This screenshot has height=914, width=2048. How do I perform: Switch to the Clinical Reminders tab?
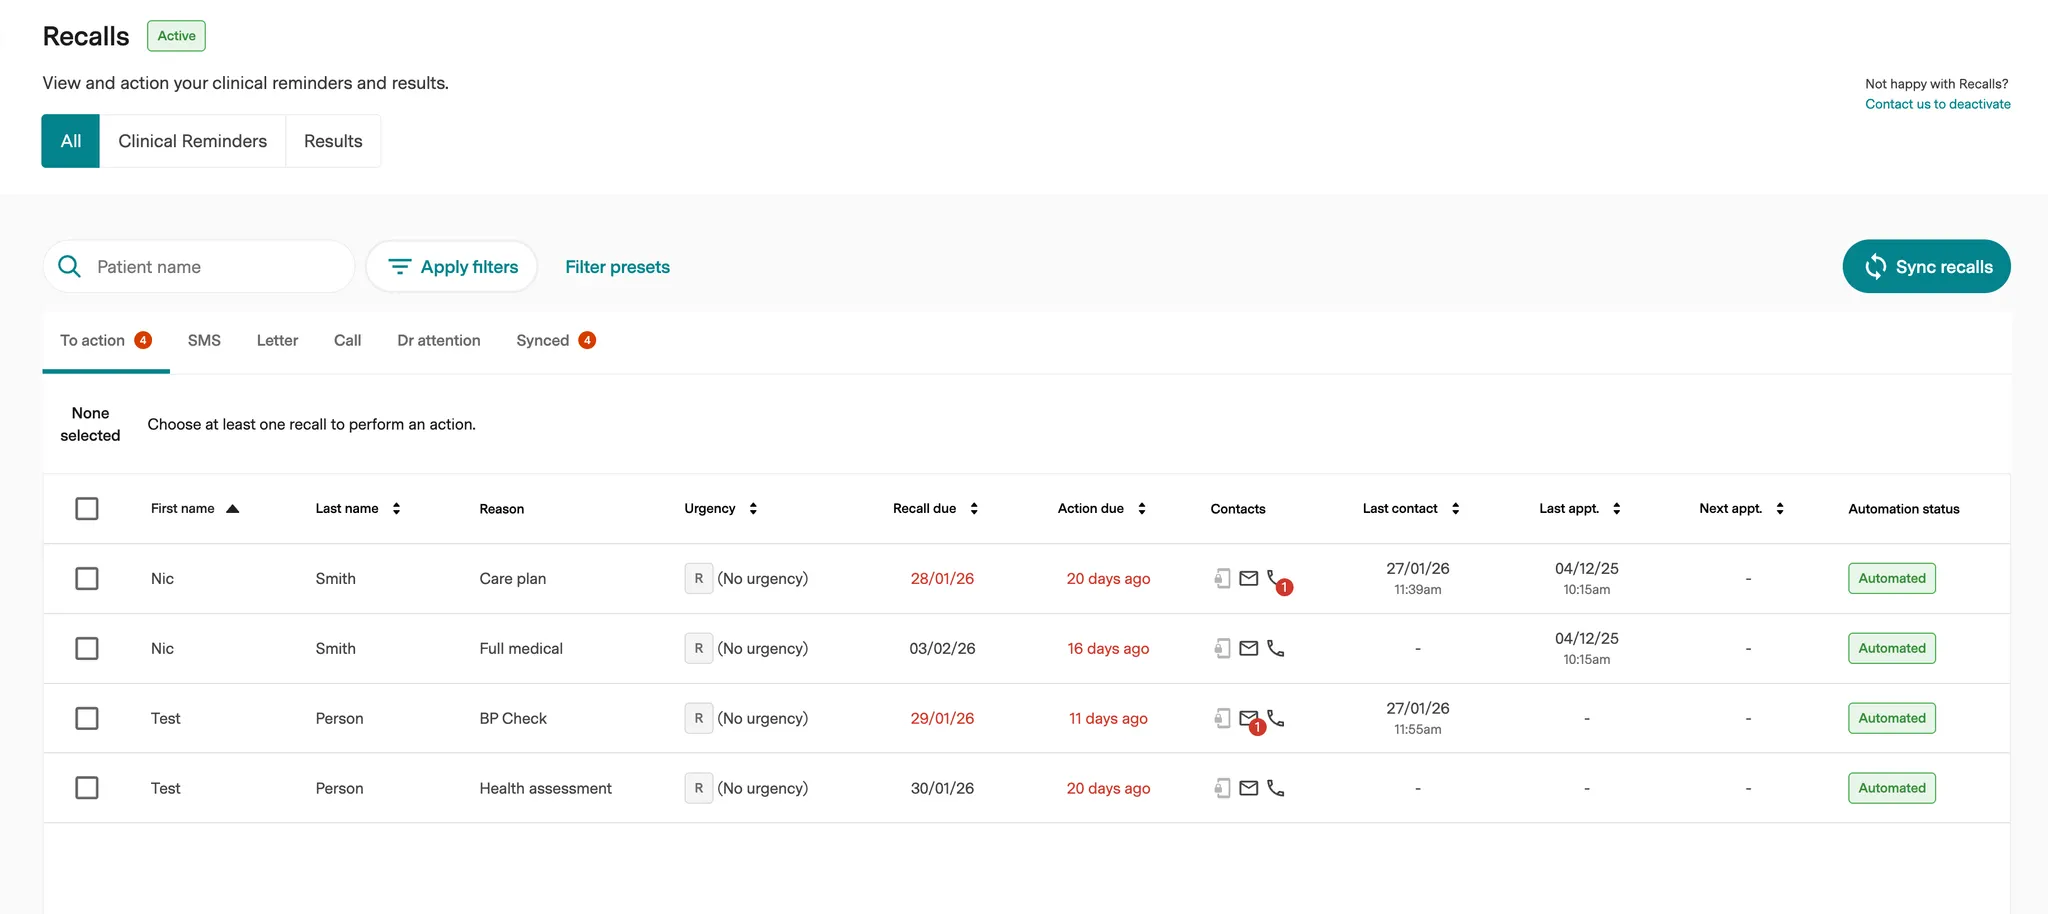click(192, 141)
